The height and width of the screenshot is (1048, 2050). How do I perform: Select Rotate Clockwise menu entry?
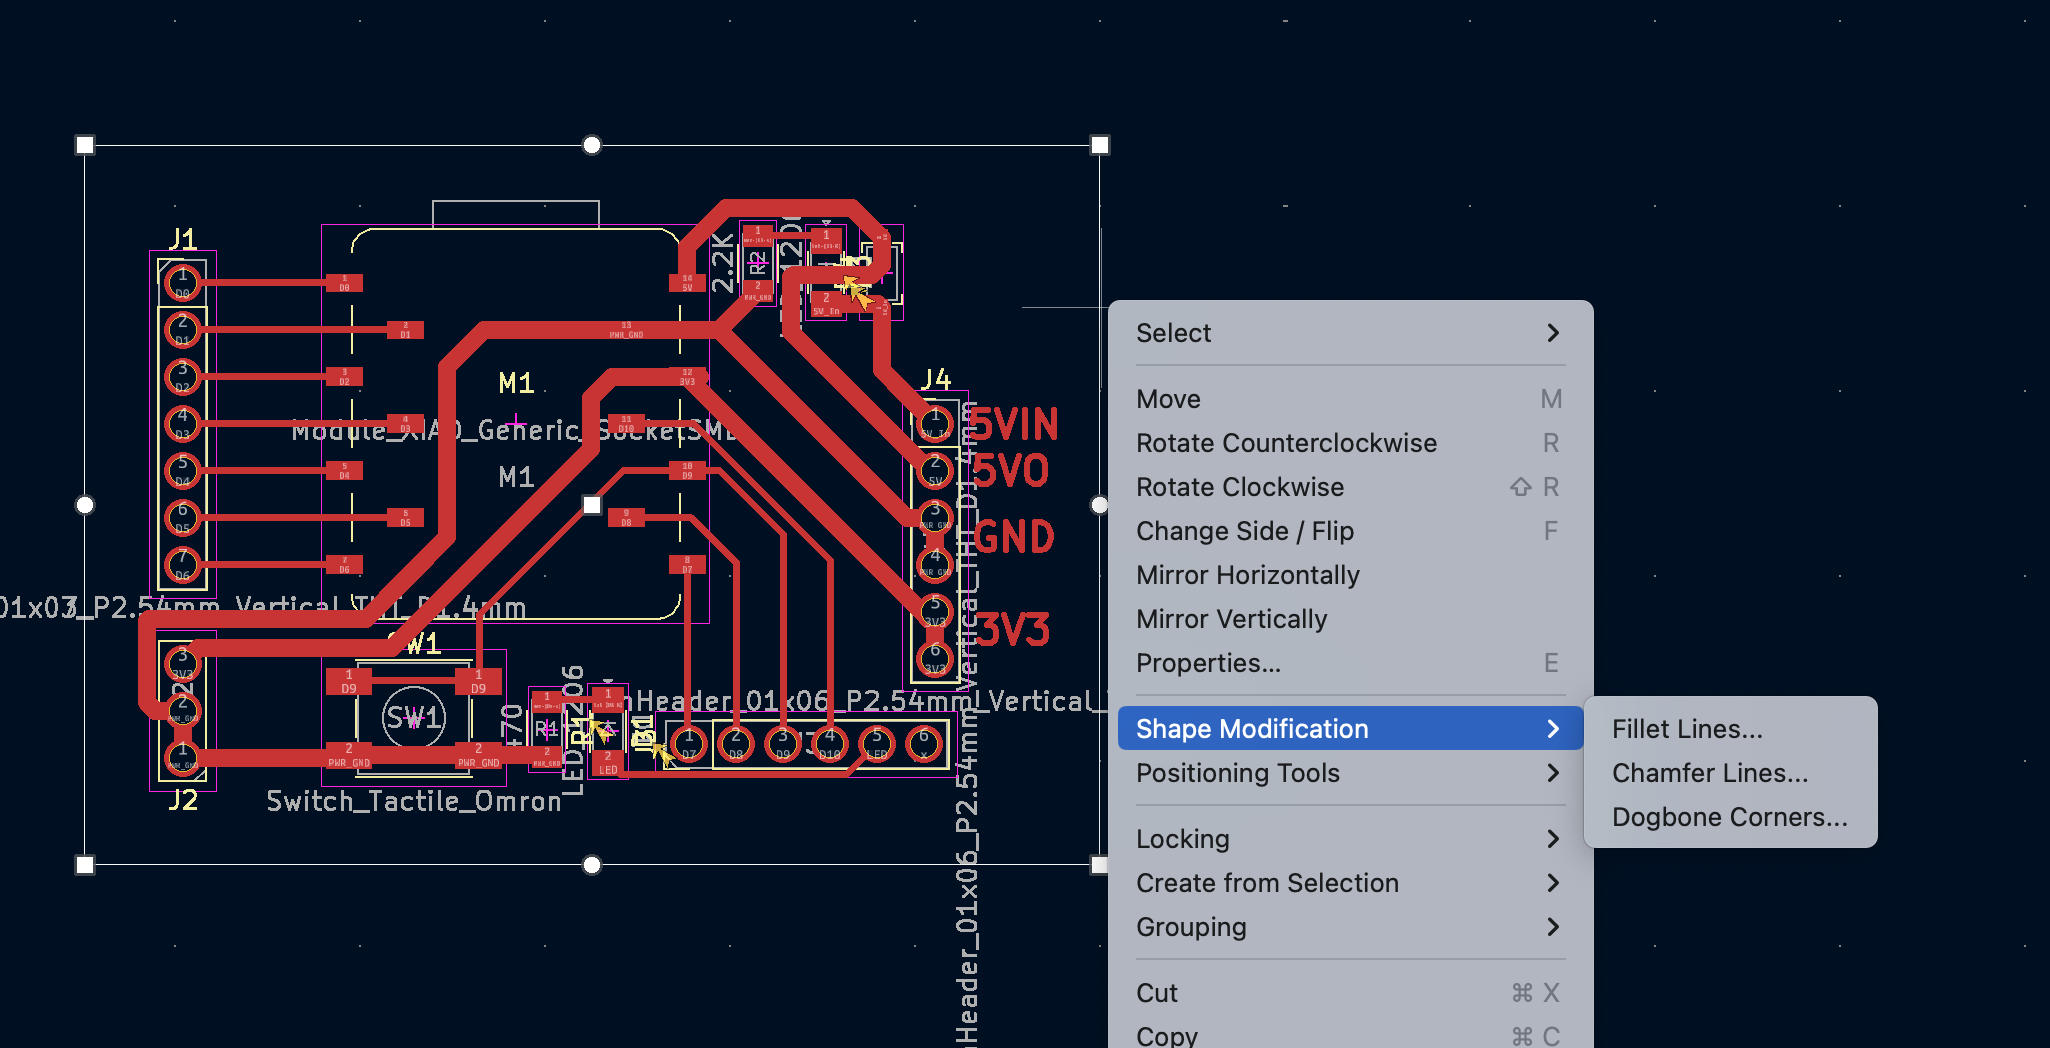[1240, 487]
